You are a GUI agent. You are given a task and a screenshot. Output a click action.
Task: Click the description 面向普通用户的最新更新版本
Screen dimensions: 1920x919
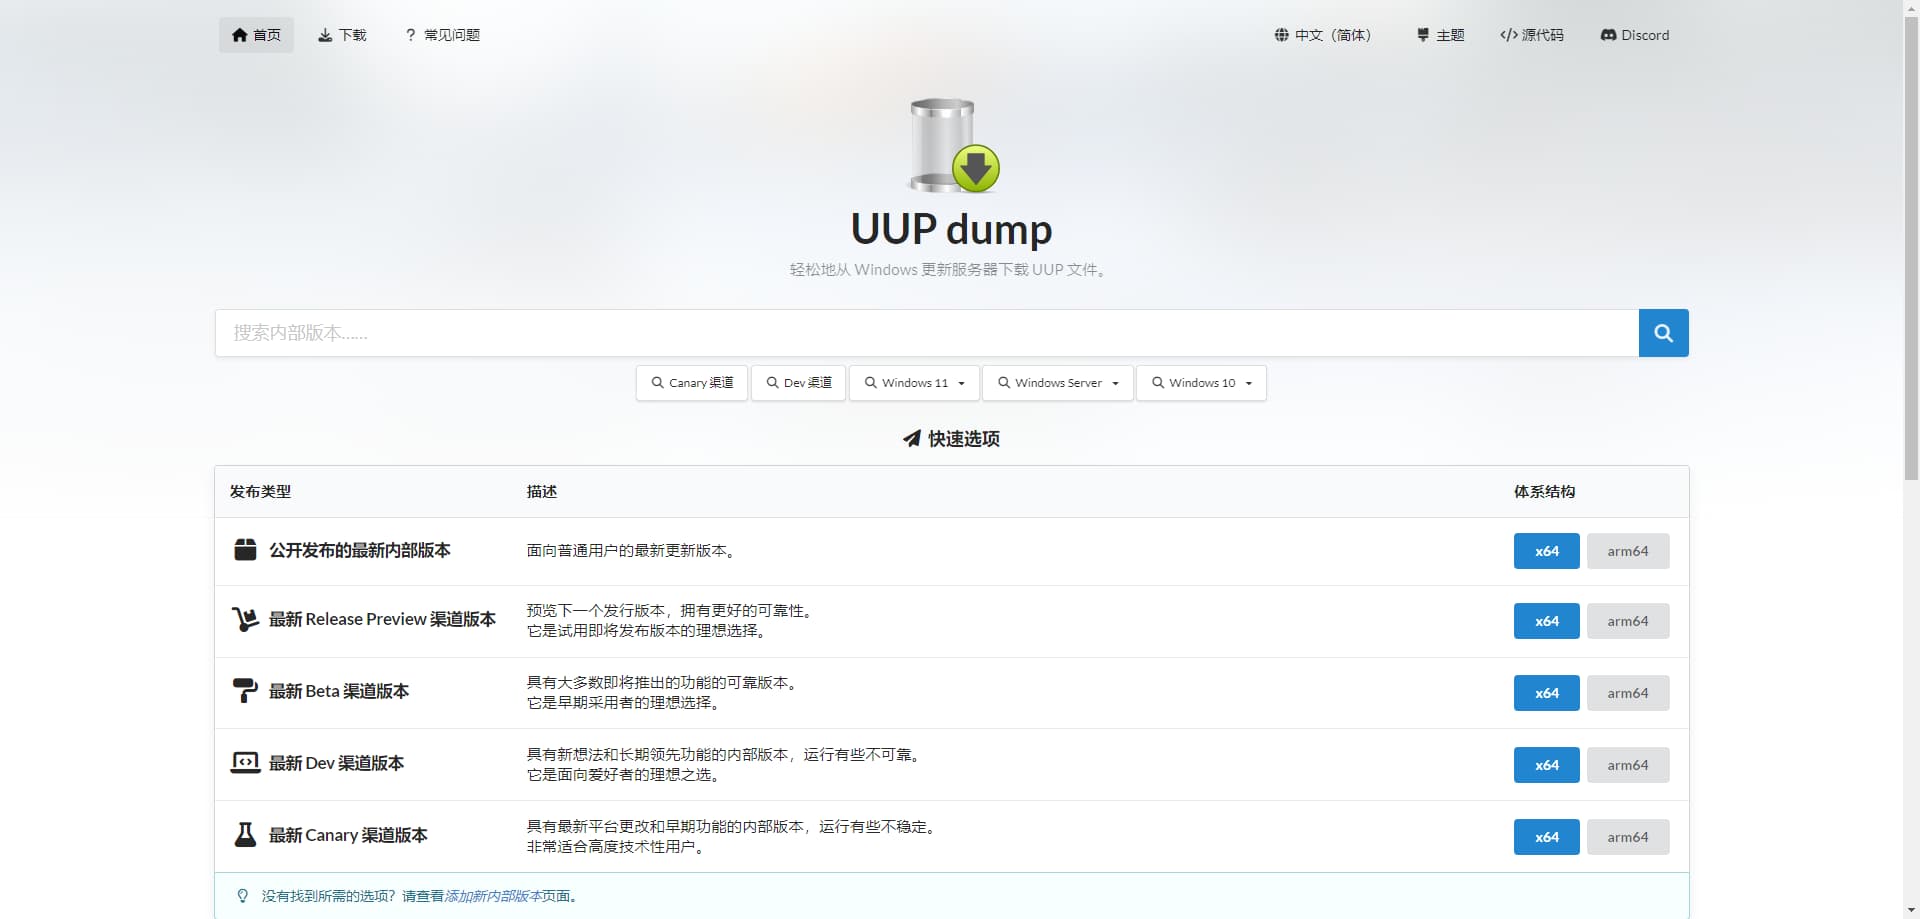[634, 551]
